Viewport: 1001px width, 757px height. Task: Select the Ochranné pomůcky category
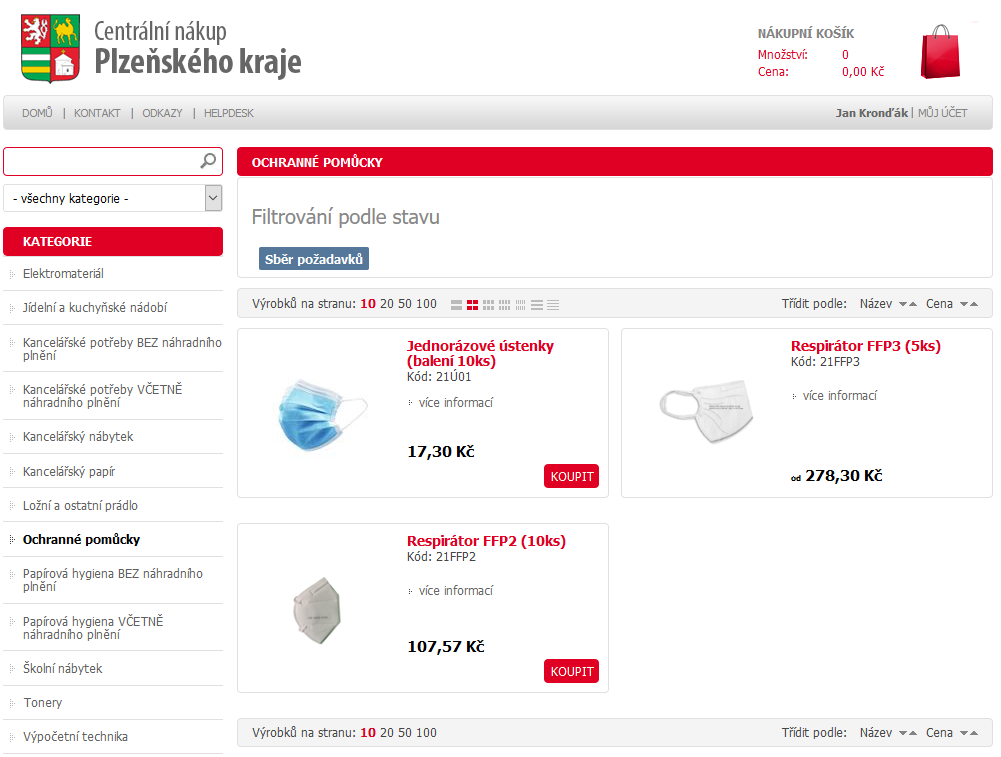pyautogui.click(x=81, y=539)
